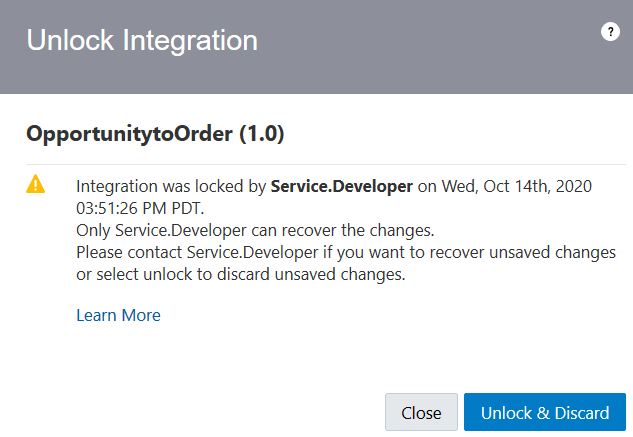Screen dimensions: 633x437
Task: Open help via the question mark icon
Action: tap(610, 32)
